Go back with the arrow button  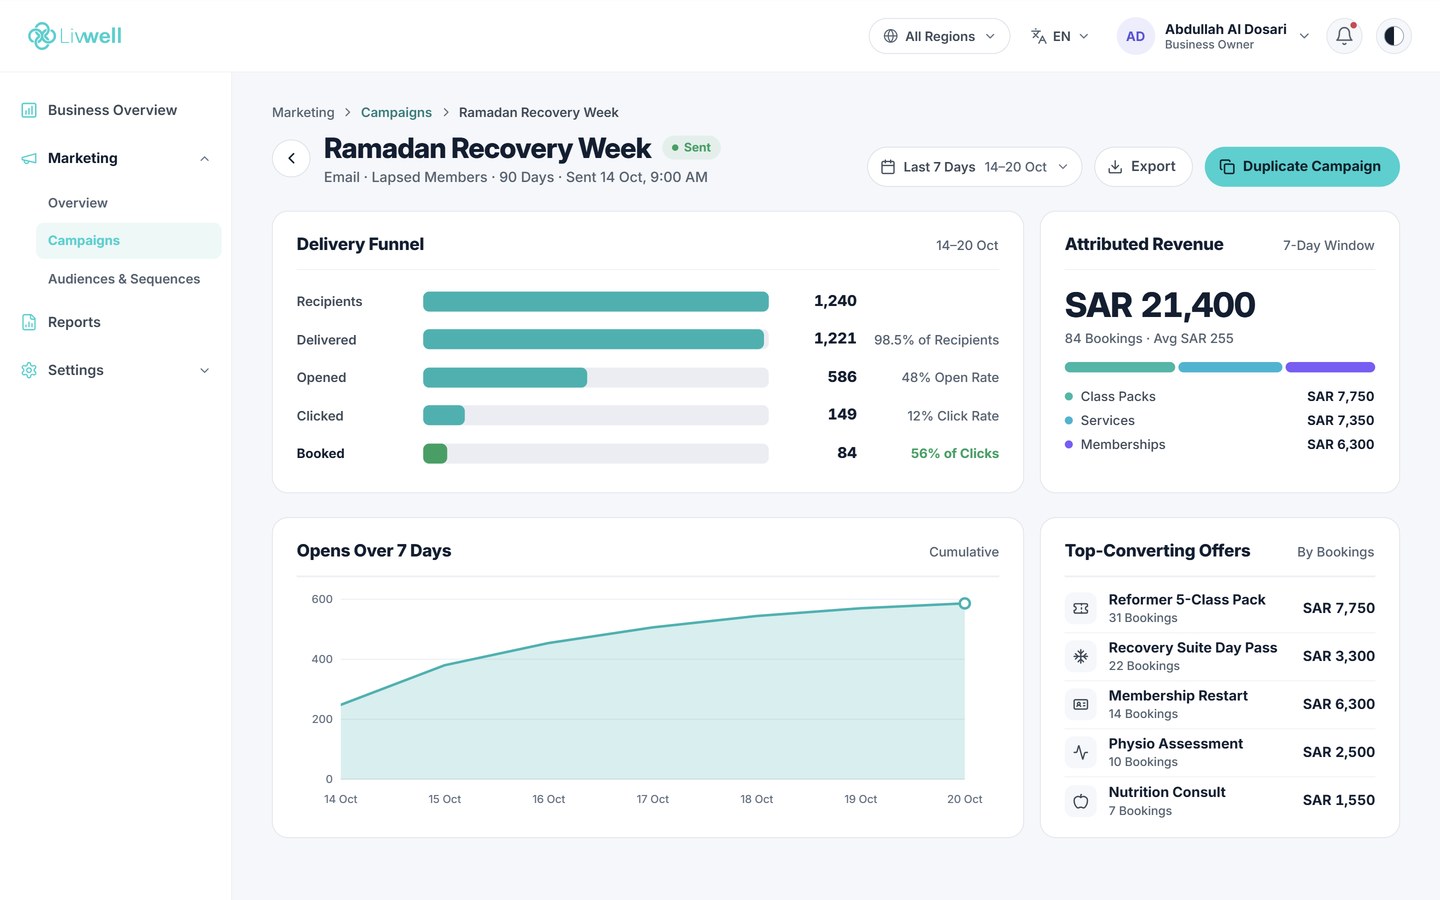[291, 158]
